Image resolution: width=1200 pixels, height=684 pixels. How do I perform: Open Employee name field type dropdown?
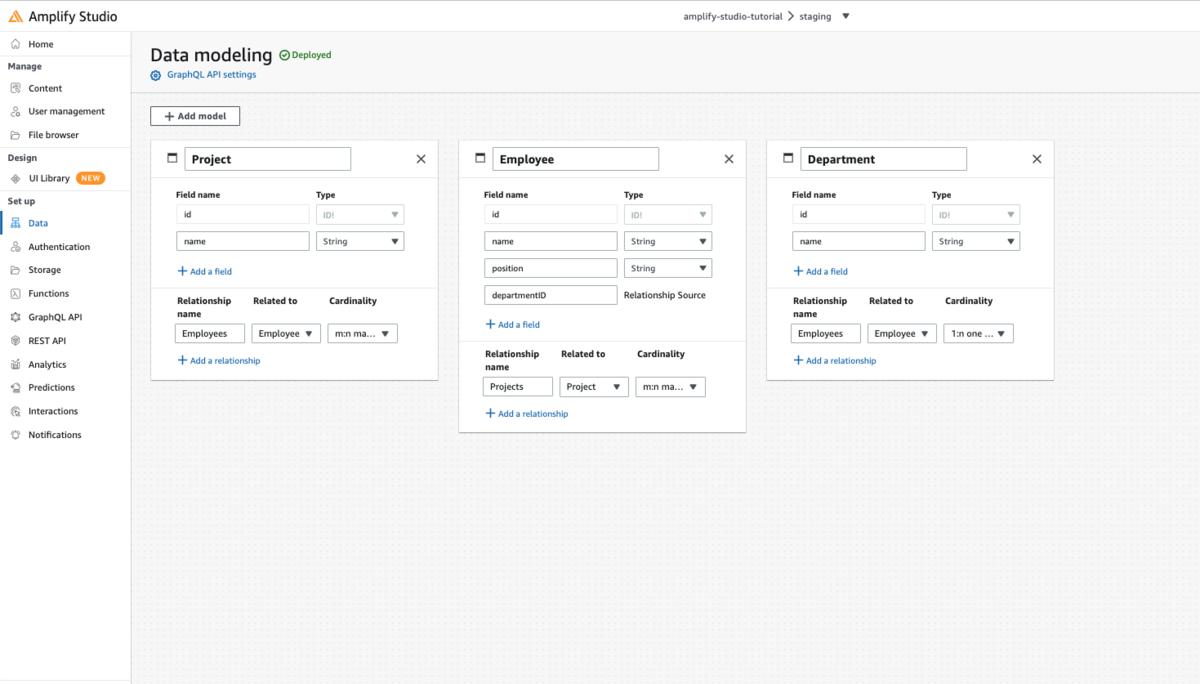pos(668,241)
